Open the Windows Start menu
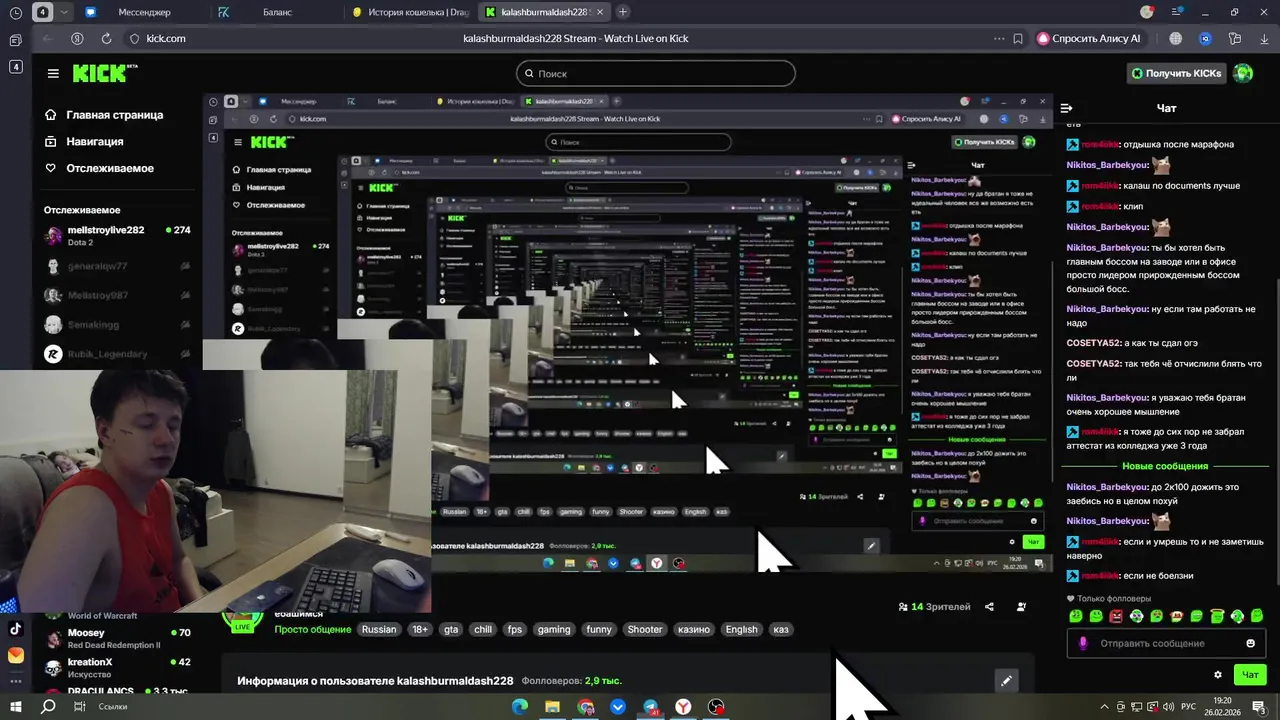Viewport: 1280px width, 720px height. (x=16, y=707)
